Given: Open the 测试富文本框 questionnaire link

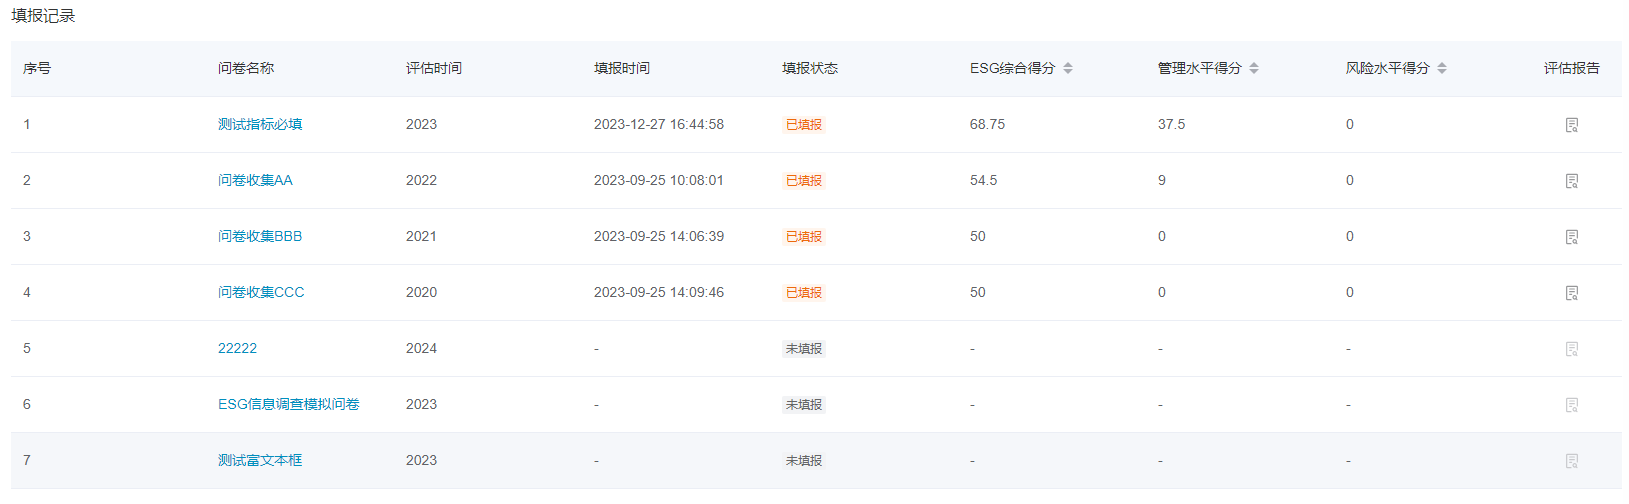Looking at the screenshot, I should [260, 460].
